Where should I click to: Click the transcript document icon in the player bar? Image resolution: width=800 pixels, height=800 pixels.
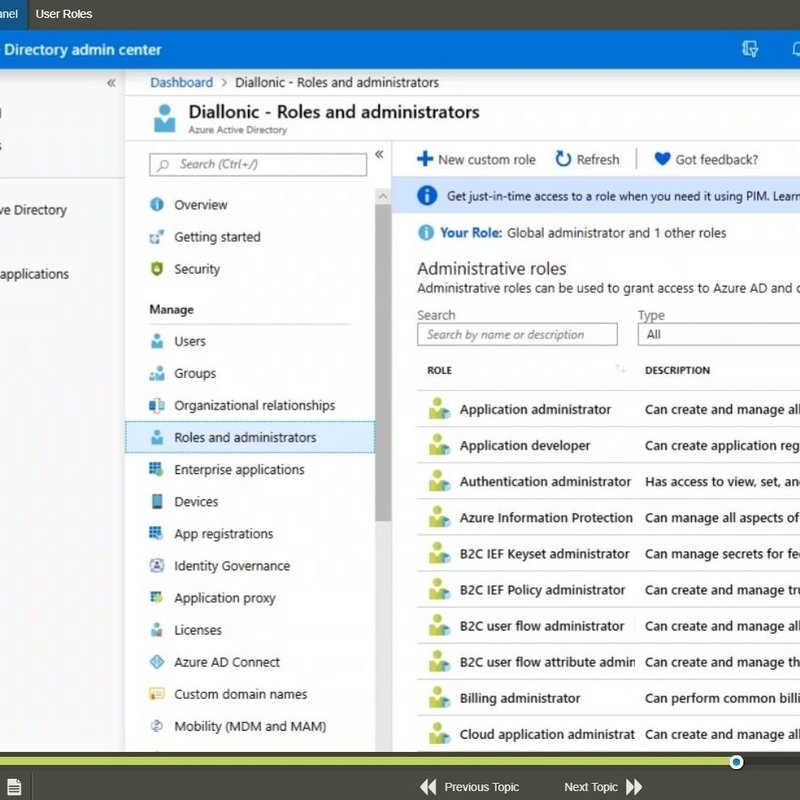tap(14, 787)
